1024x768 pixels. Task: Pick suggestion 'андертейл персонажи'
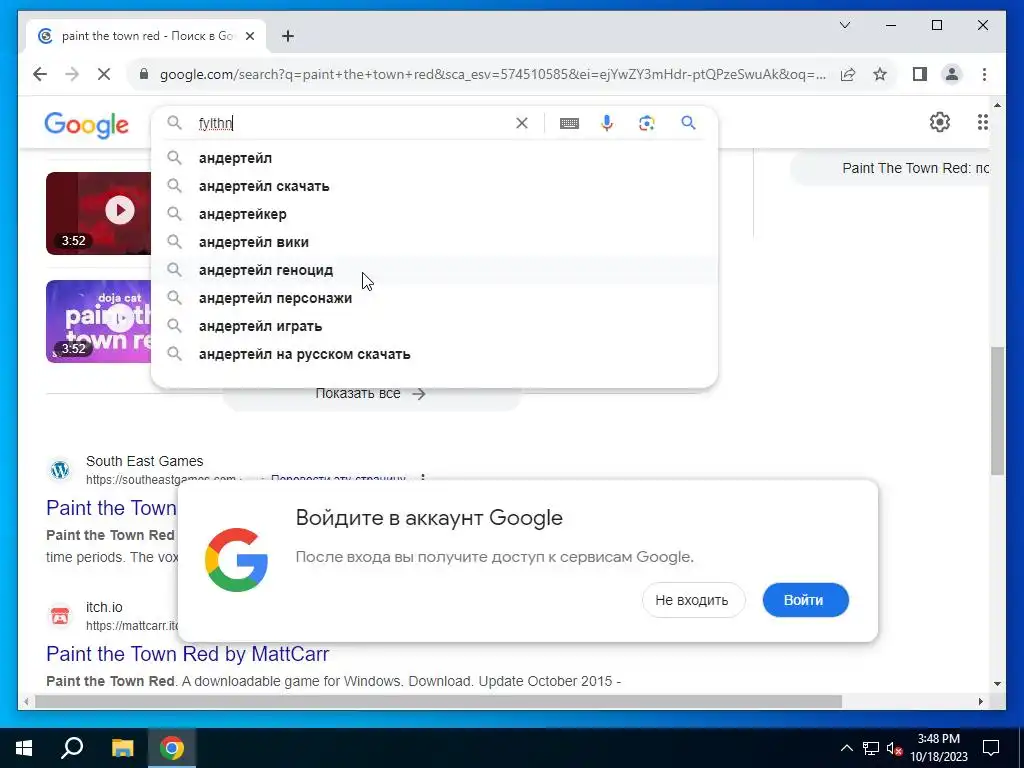coord(434,298)
